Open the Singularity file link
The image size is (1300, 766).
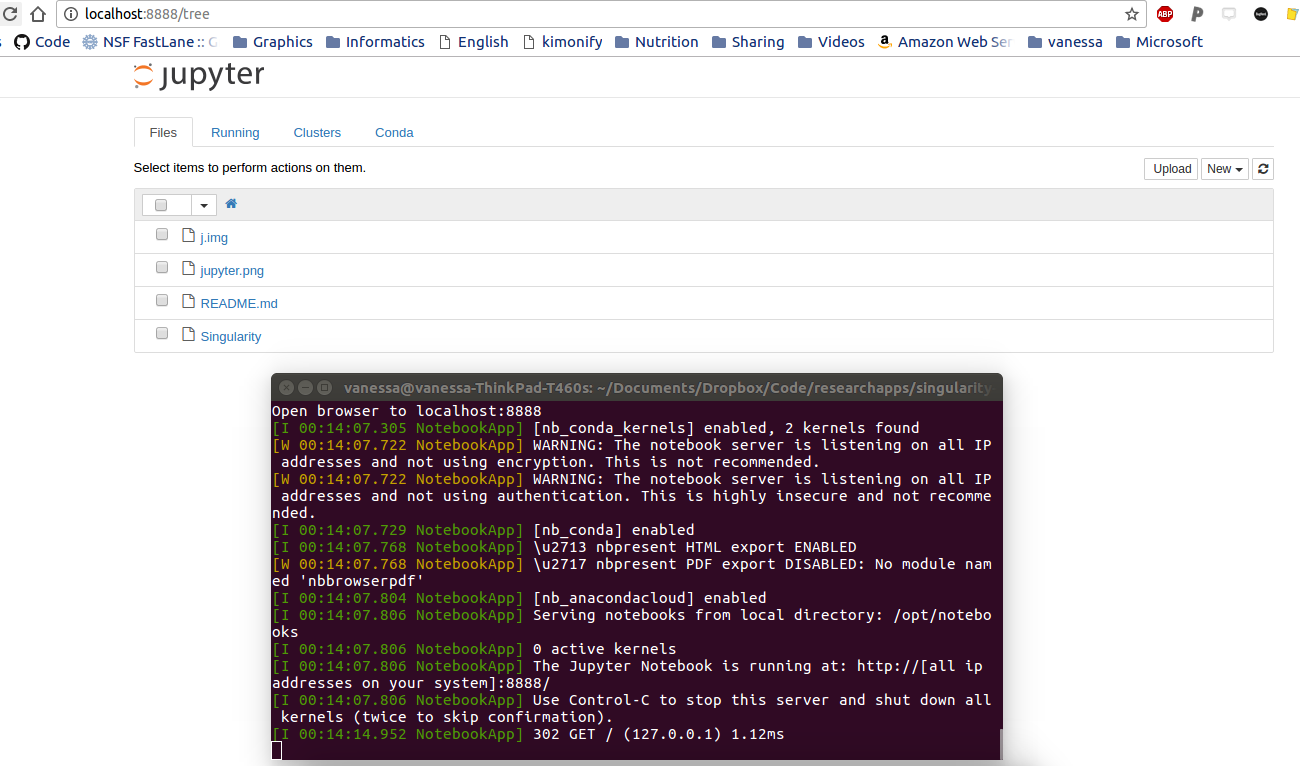point(231,337)
